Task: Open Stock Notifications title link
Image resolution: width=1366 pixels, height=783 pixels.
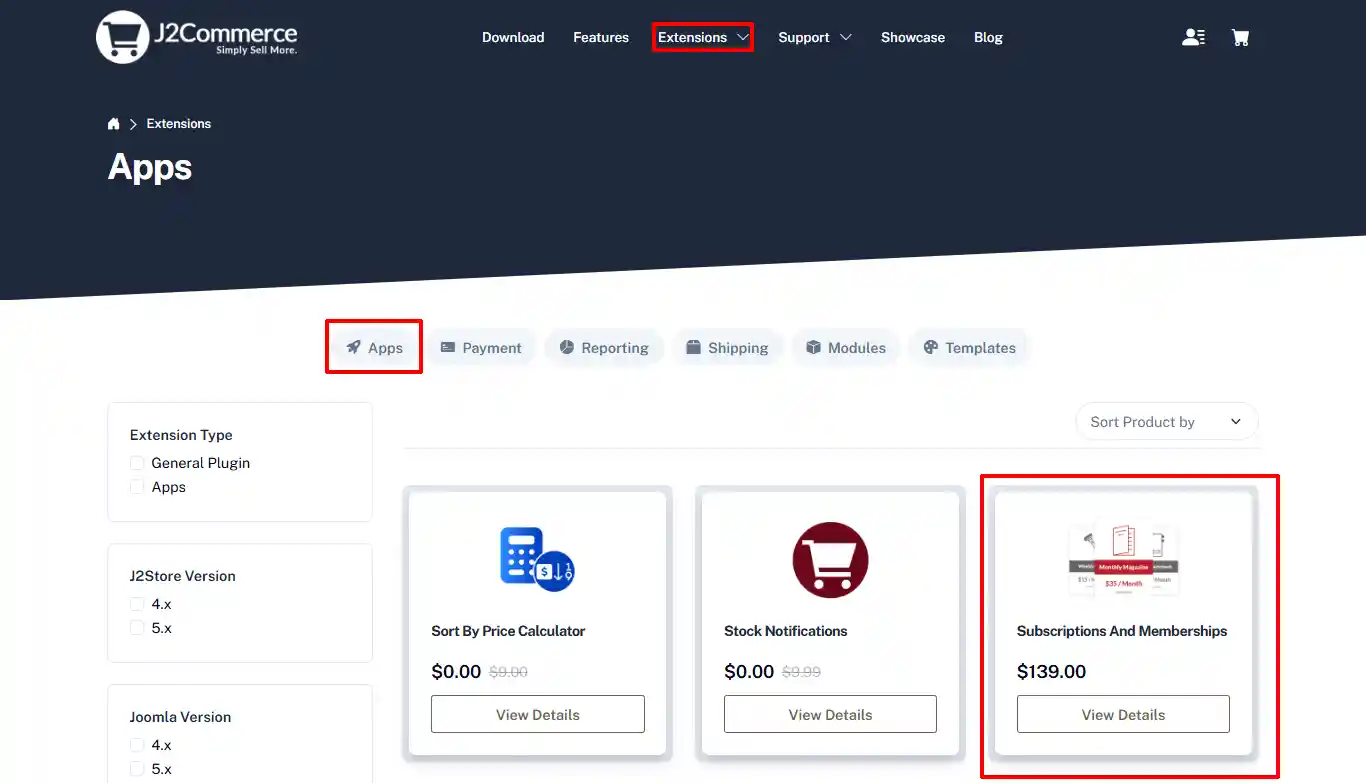Action: [x=786, y=631]
